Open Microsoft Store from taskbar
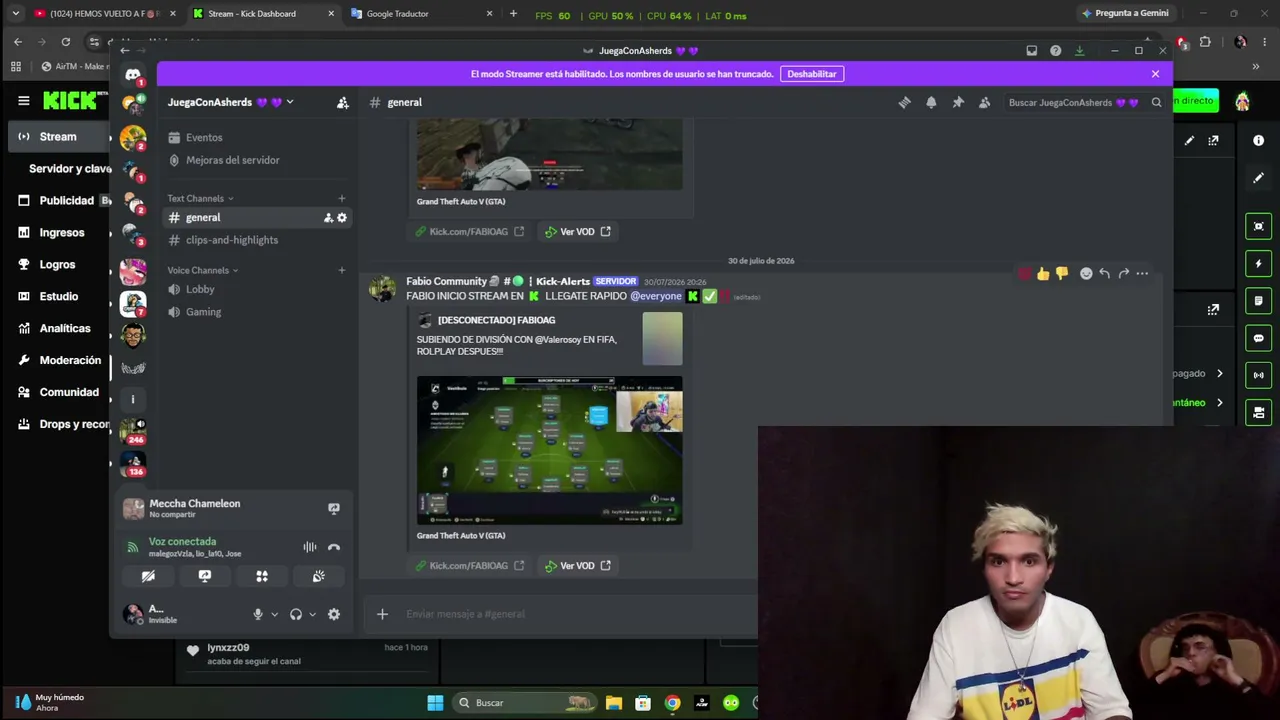The height and width of the screenshot is (720, 1280). coord(643,703)
